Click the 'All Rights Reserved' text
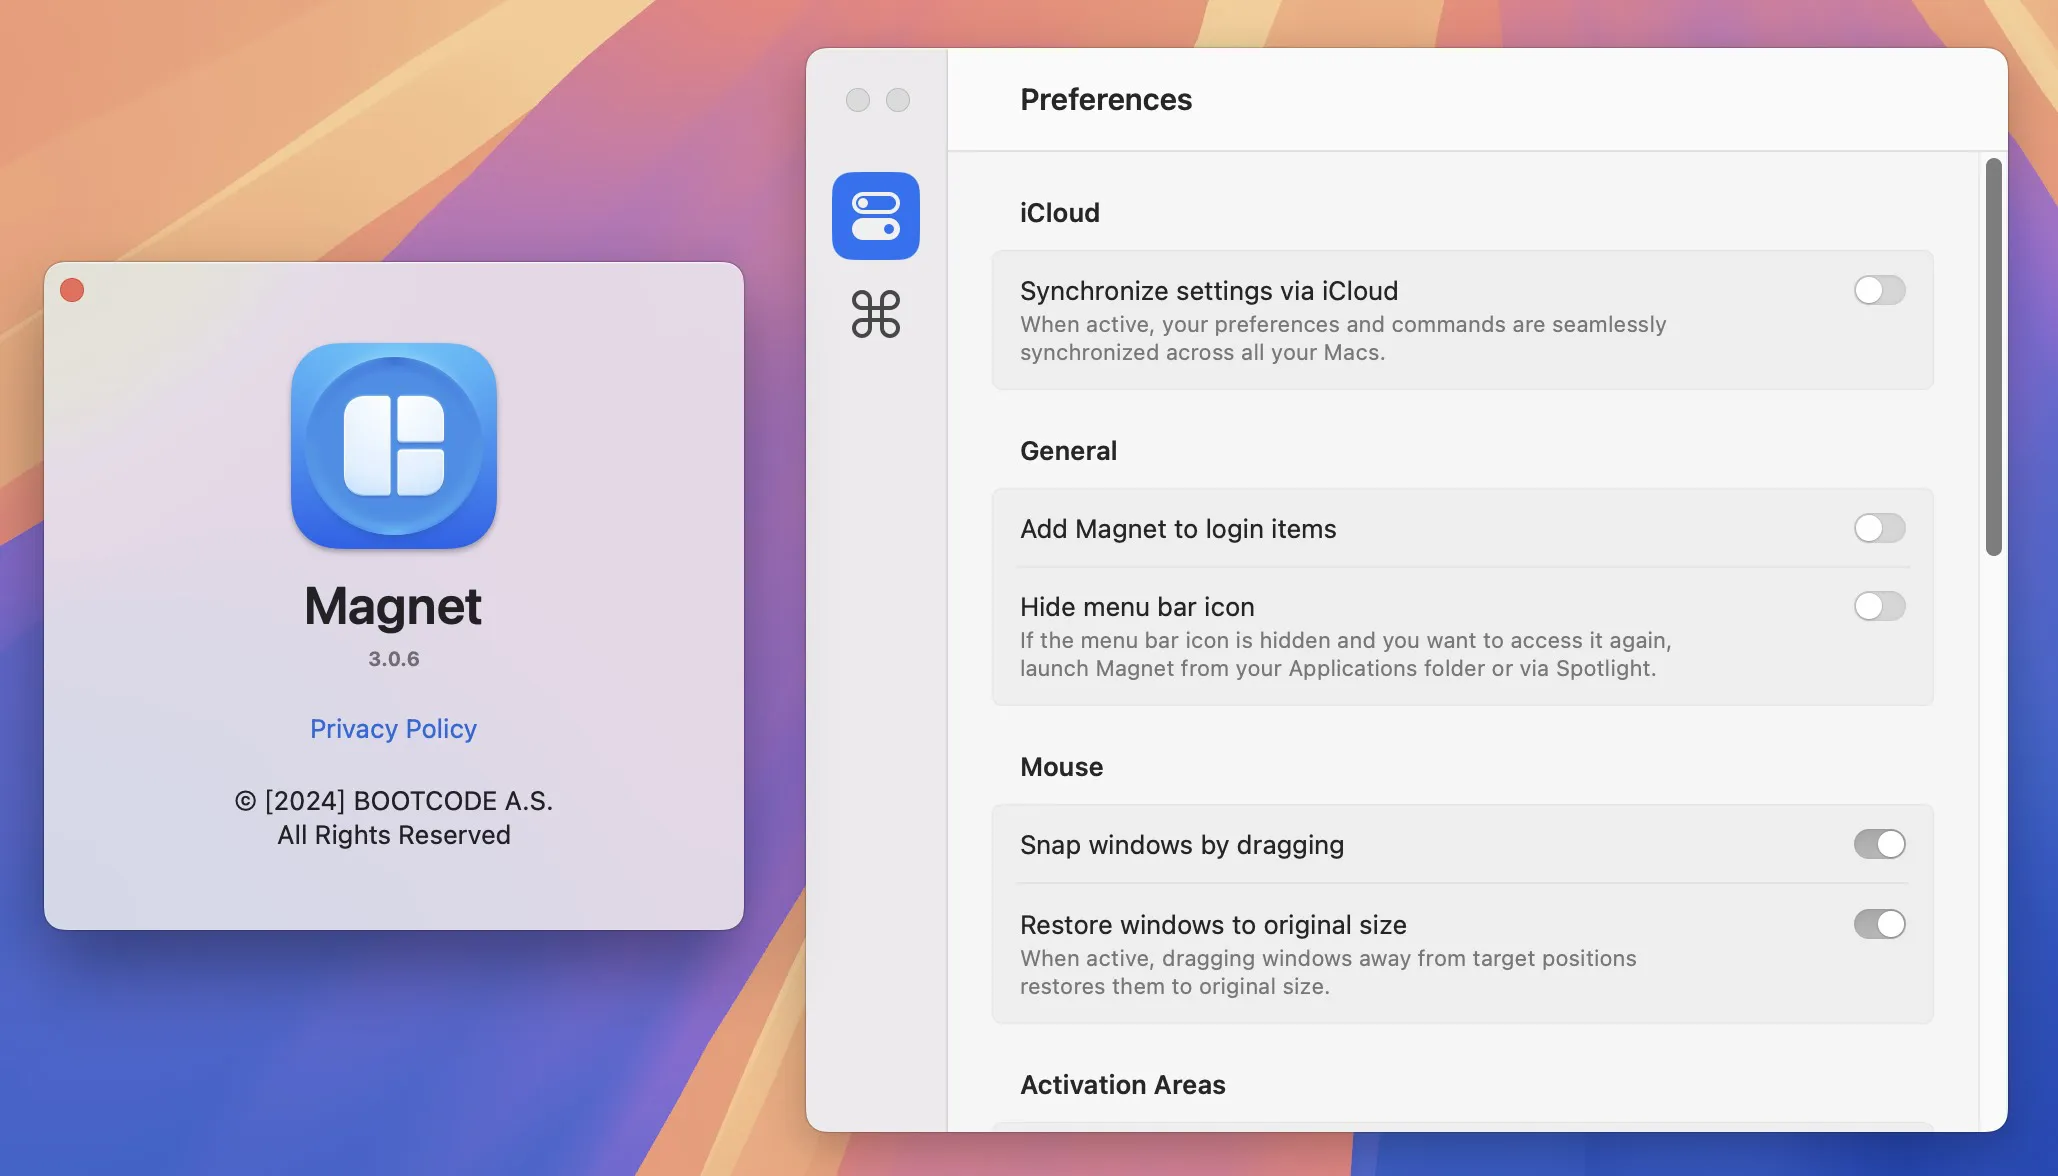The height and width of the screenshot is (1176, 2058). tap(393, 835)
